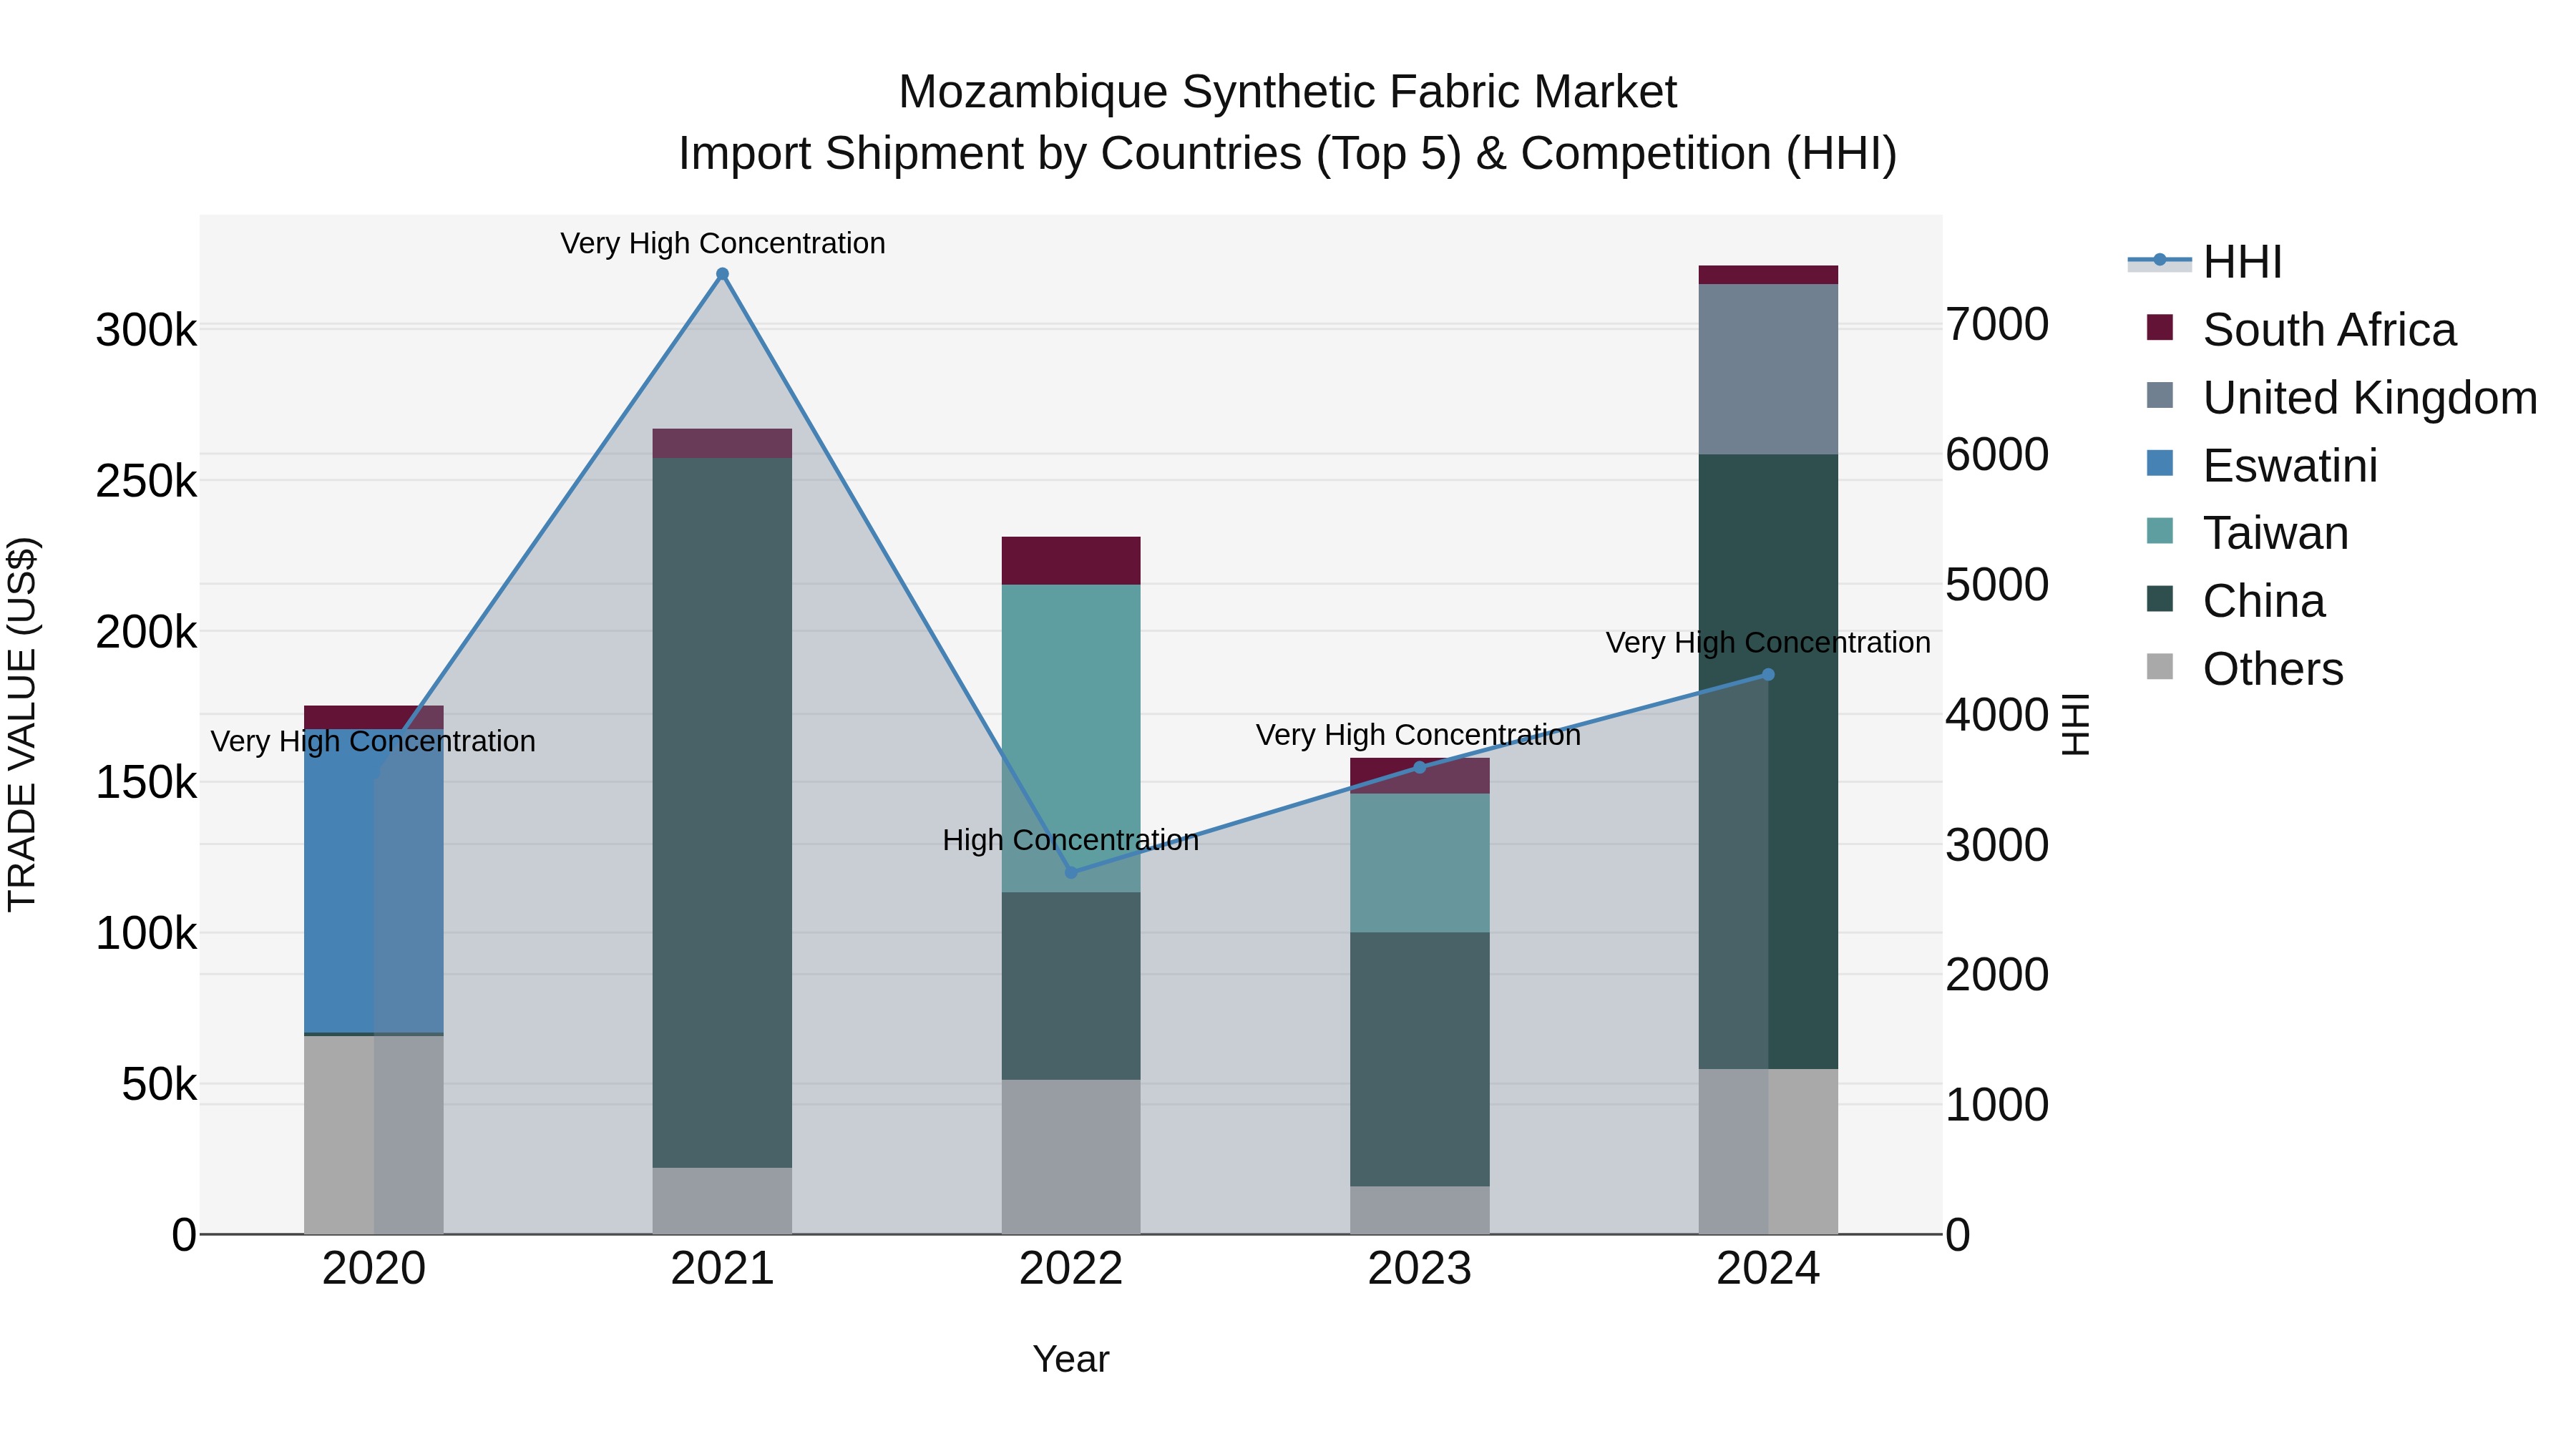Click the United Kingdom bar segment in 2024
Screen dimensions: 2576x1449
pos(1768,369)
